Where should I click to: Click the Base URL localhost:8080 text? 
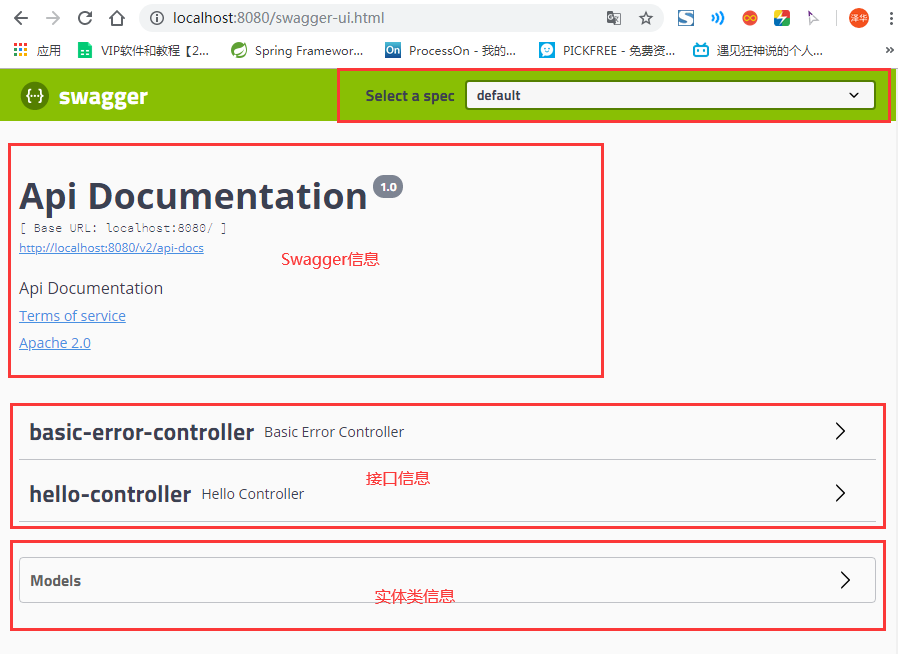point(123,228)
